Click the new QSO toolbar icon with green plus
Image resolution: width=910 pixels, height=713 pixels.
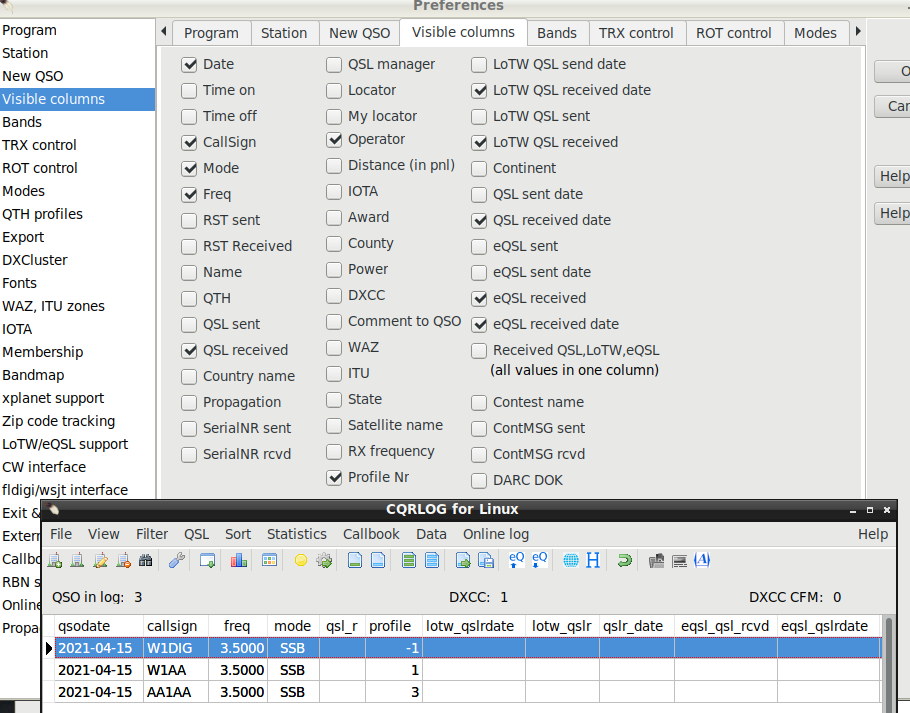click(x=55, y=560)
